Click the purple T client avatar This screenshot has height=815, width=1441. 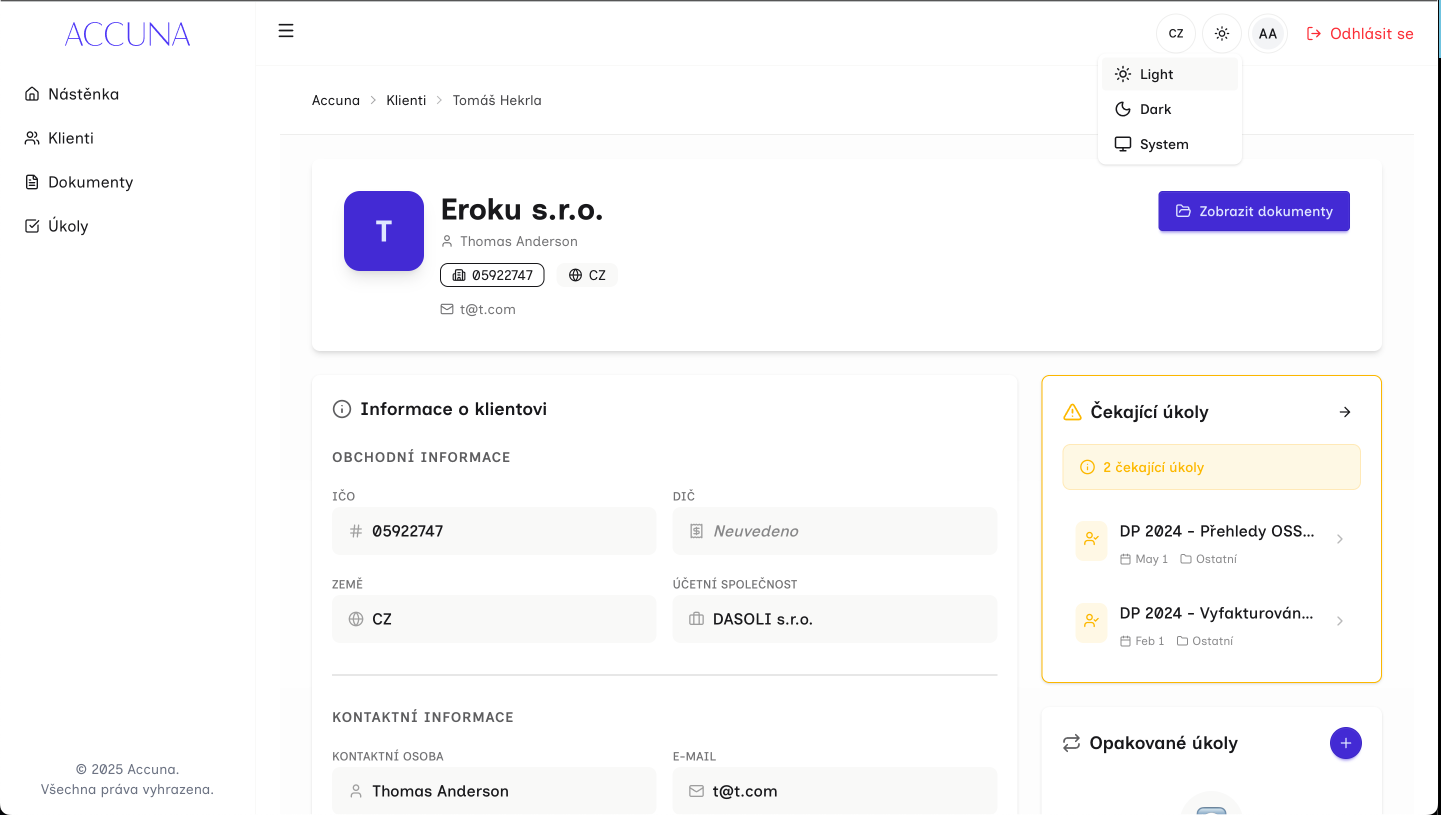pyautogui.click(x=384, y=231)
